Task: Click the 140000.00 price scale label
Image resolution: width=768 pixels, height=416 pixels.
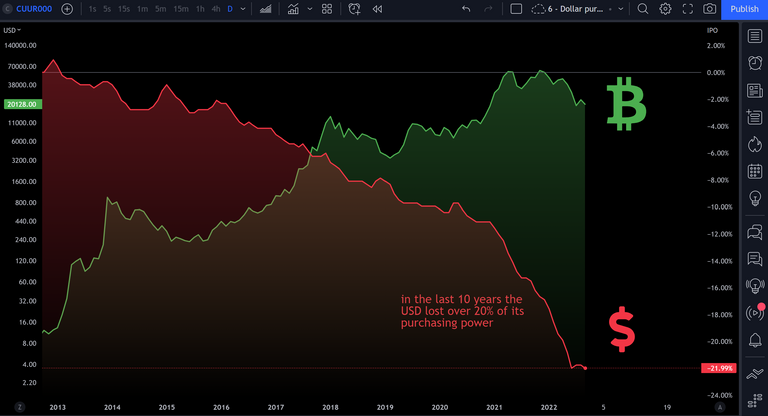Action: 20,46
